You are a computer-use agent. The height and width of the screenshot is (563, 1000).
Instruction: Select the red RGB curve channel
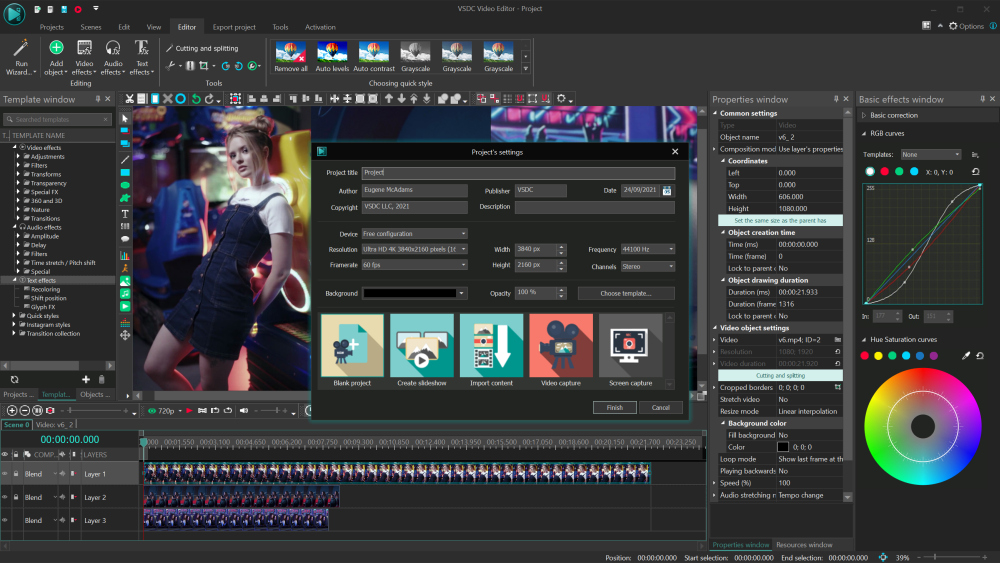(x=885, y=172)
